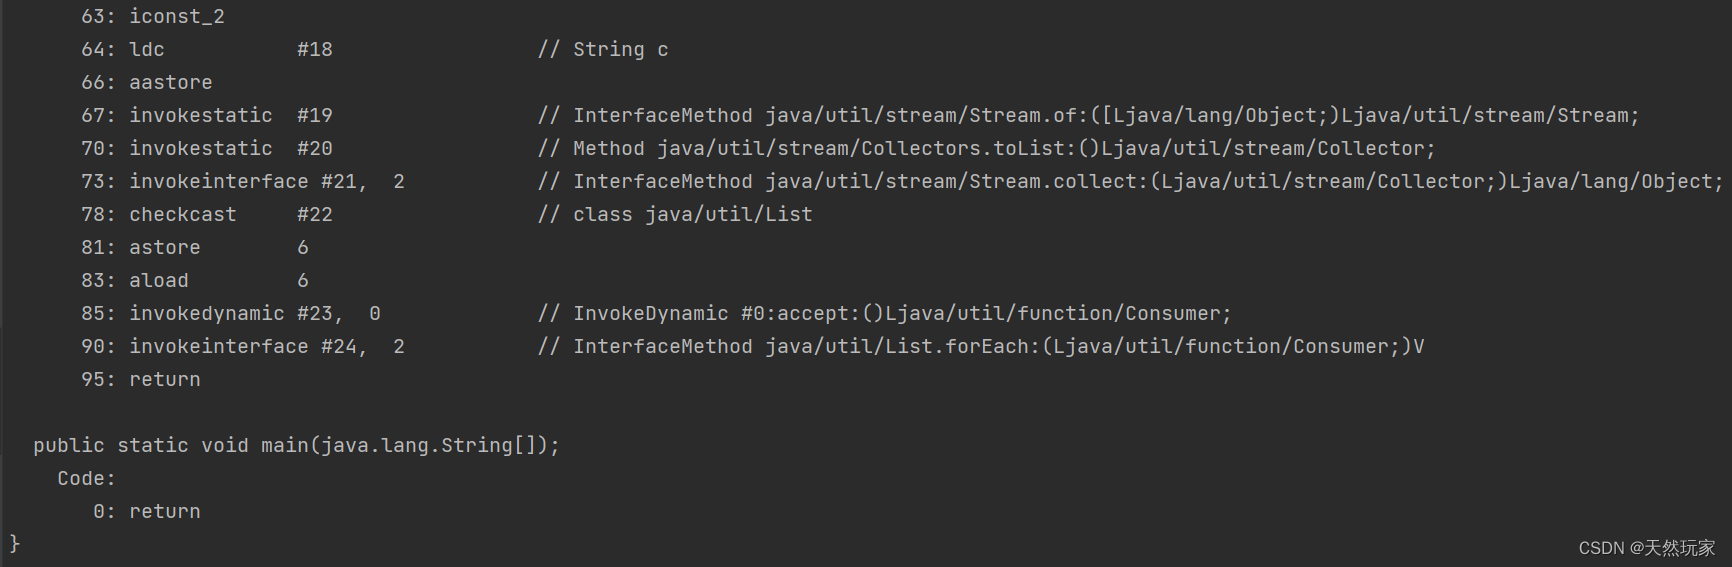Click the Stream.collect InterfaceMethod comment
Screen dimensions: 1732x567
1130,182
